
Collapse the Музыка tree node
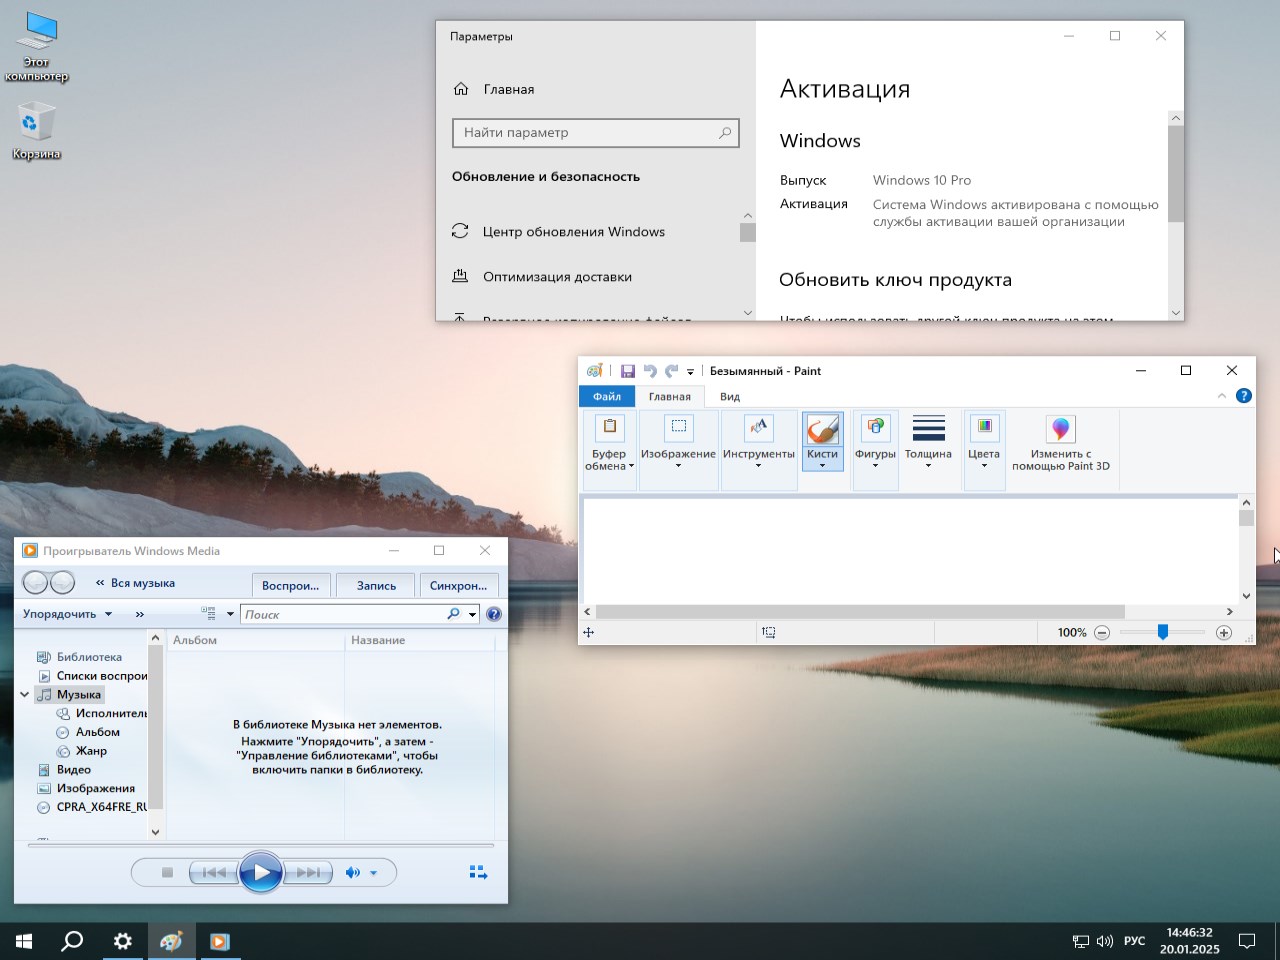pyautogui.click(x=25, y=694)
